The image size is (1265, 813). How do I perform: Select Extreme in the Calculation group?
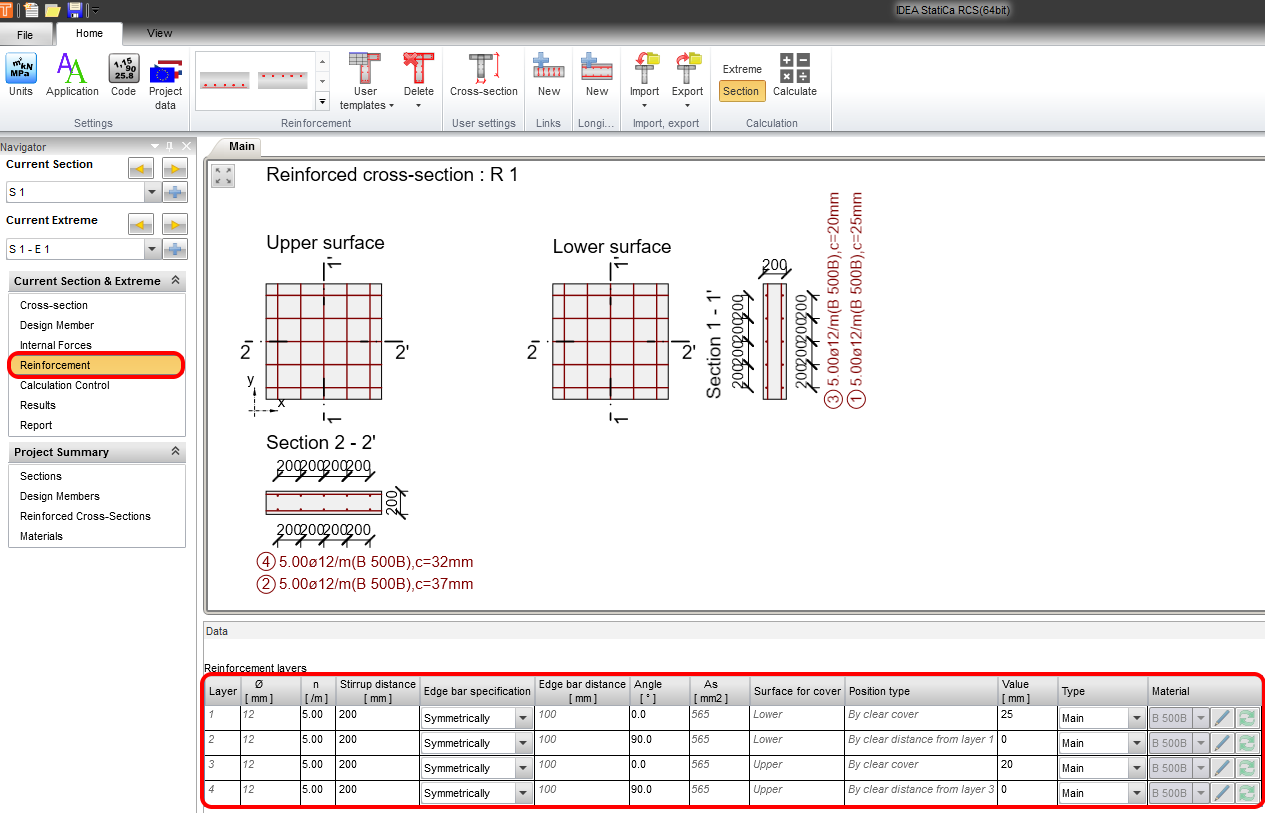(x=741, y=69)
